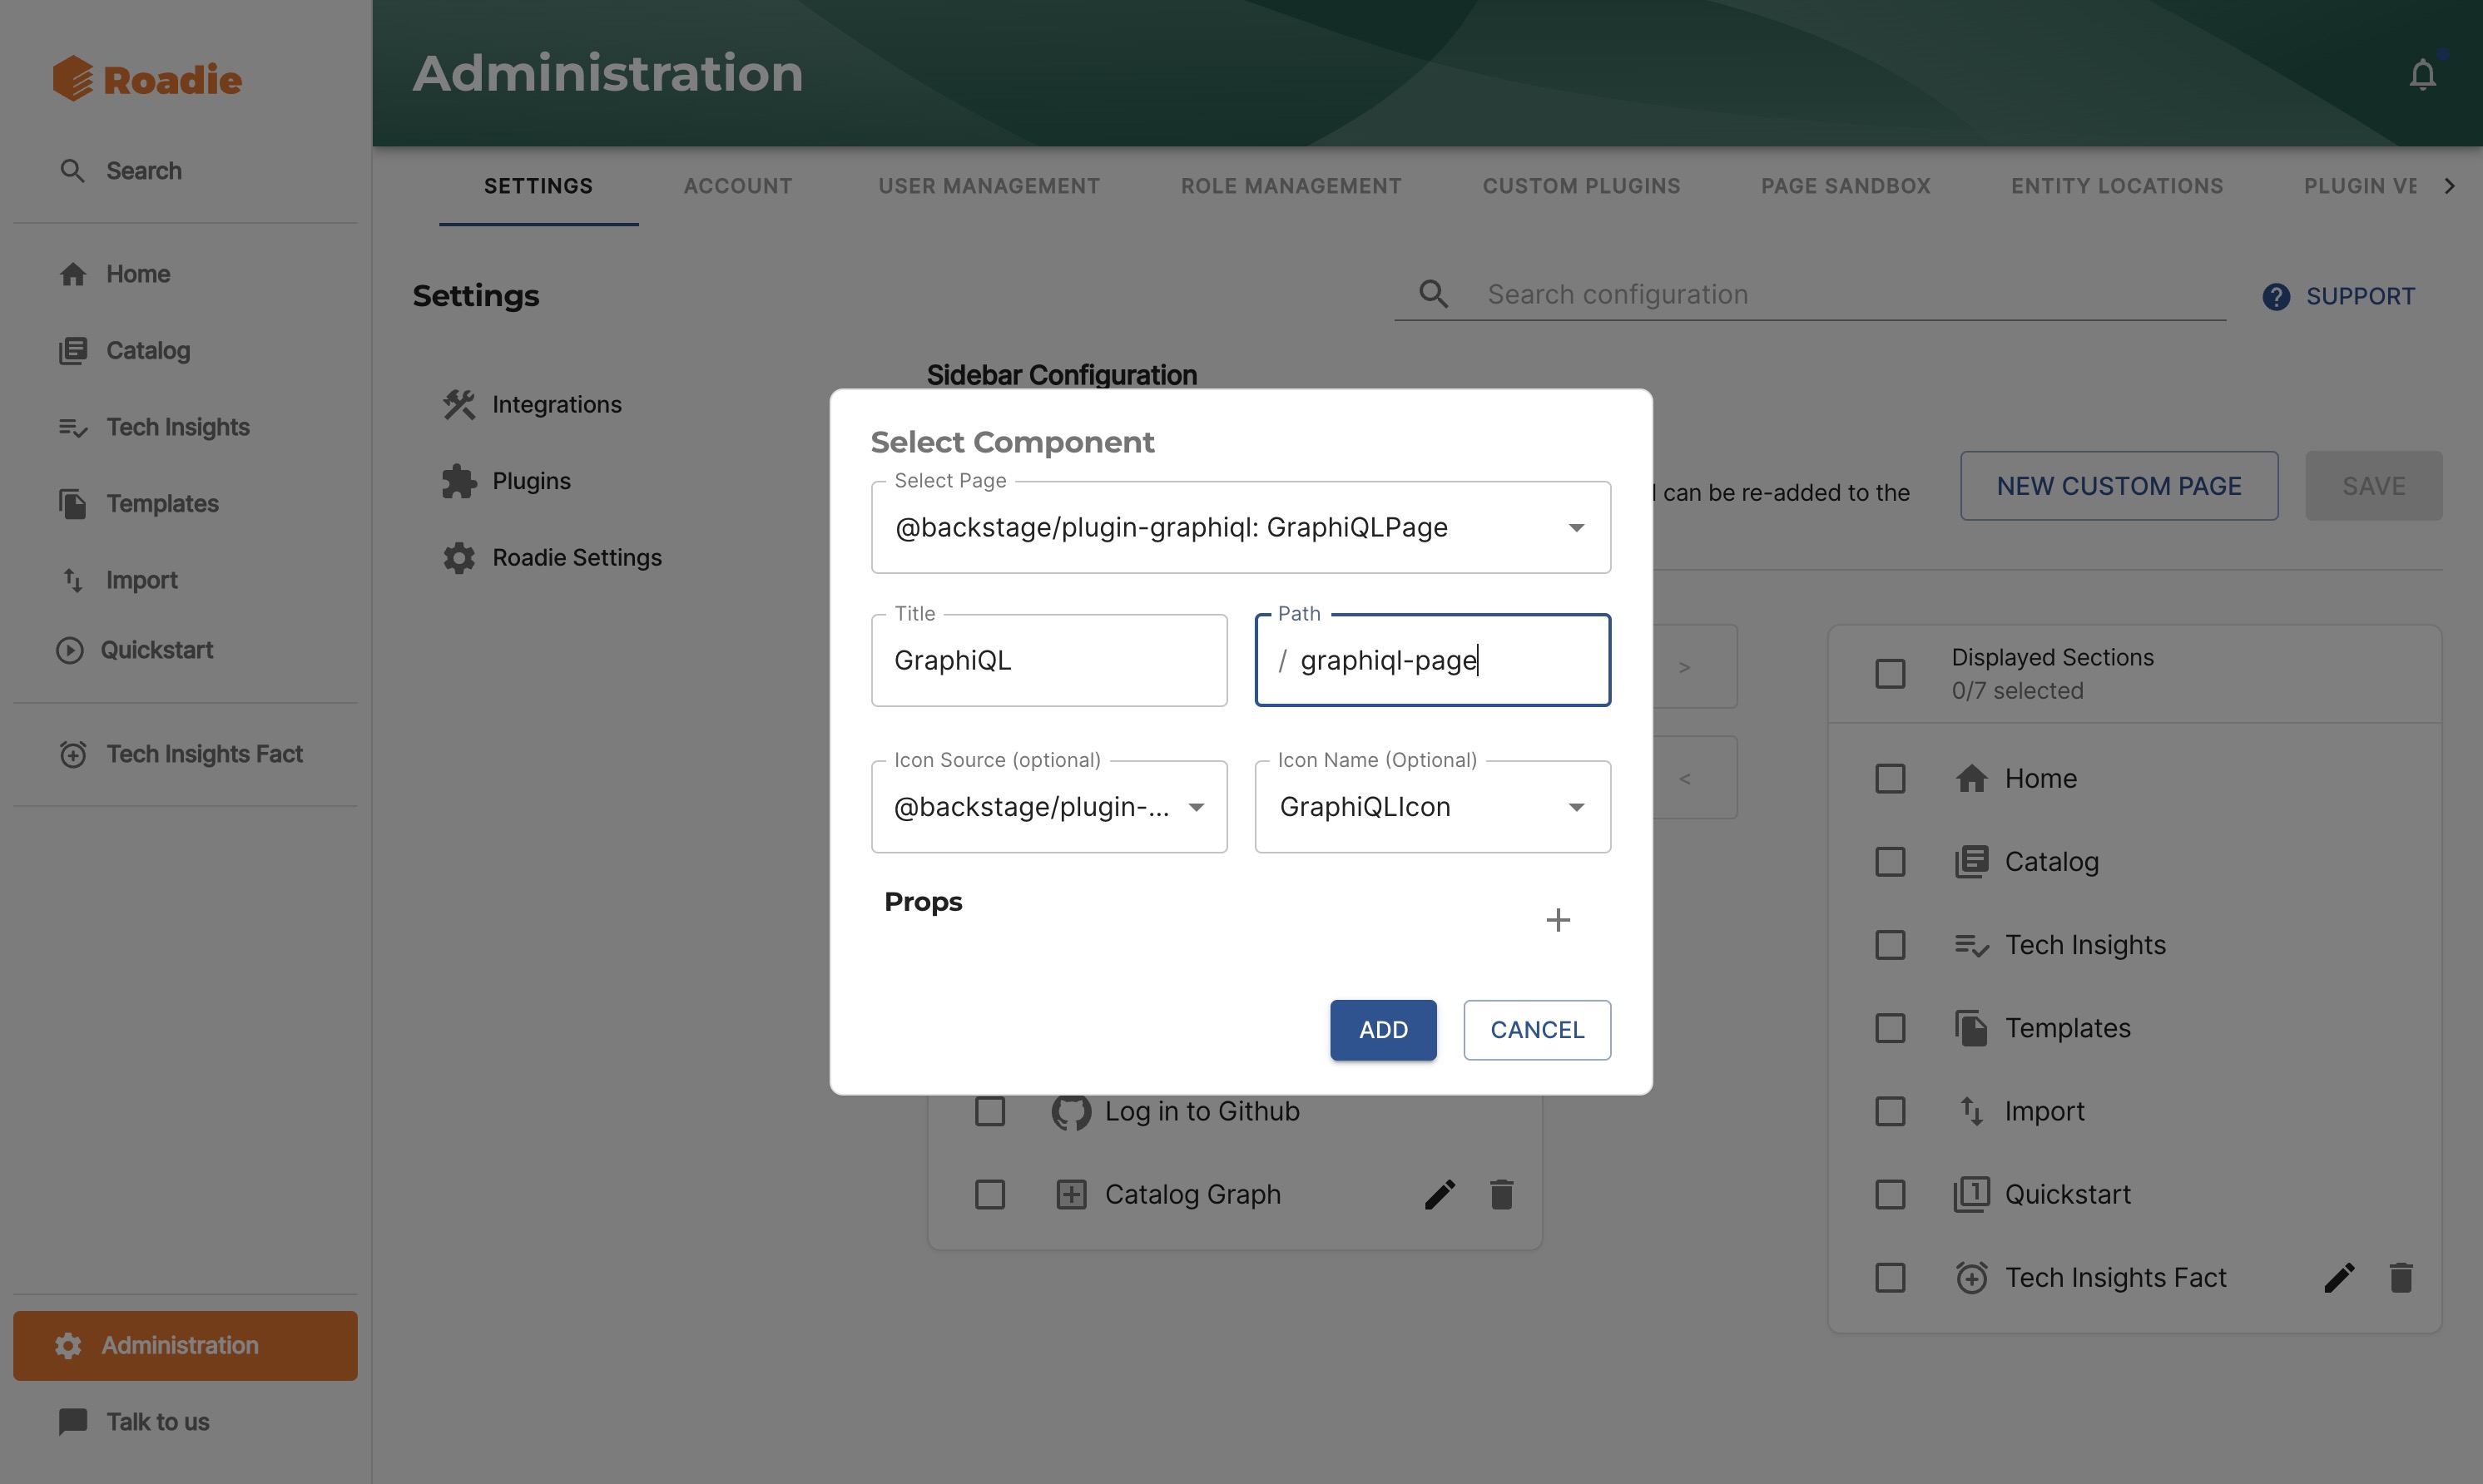This screenshot has width=2483, height=1484.
Task: Open Roadie Settings gear icon
Action: pyautogui.click(x=460, y=557)
